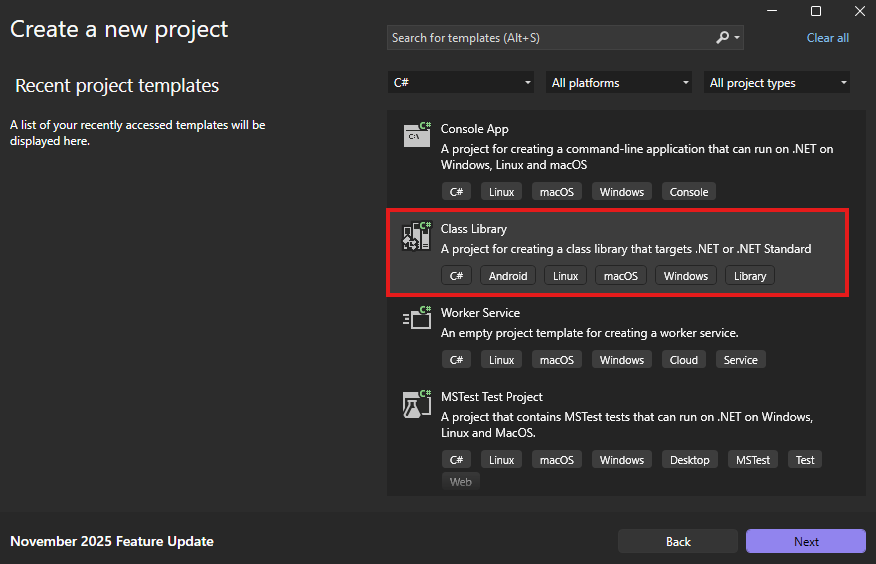This screenshot has height=564, width=876.
Task: Click the Next button
Action: click(806, 541)
